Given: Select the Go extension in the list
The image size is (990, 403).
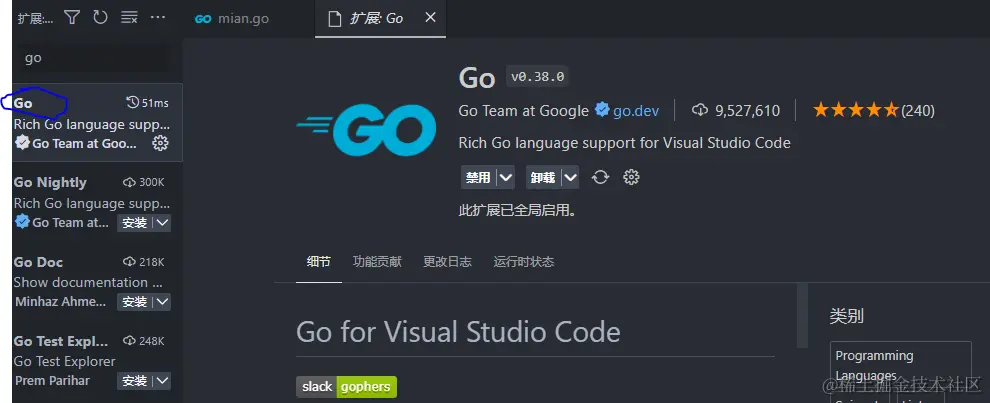Looking at the screenshot, I should tap(98, 123).
